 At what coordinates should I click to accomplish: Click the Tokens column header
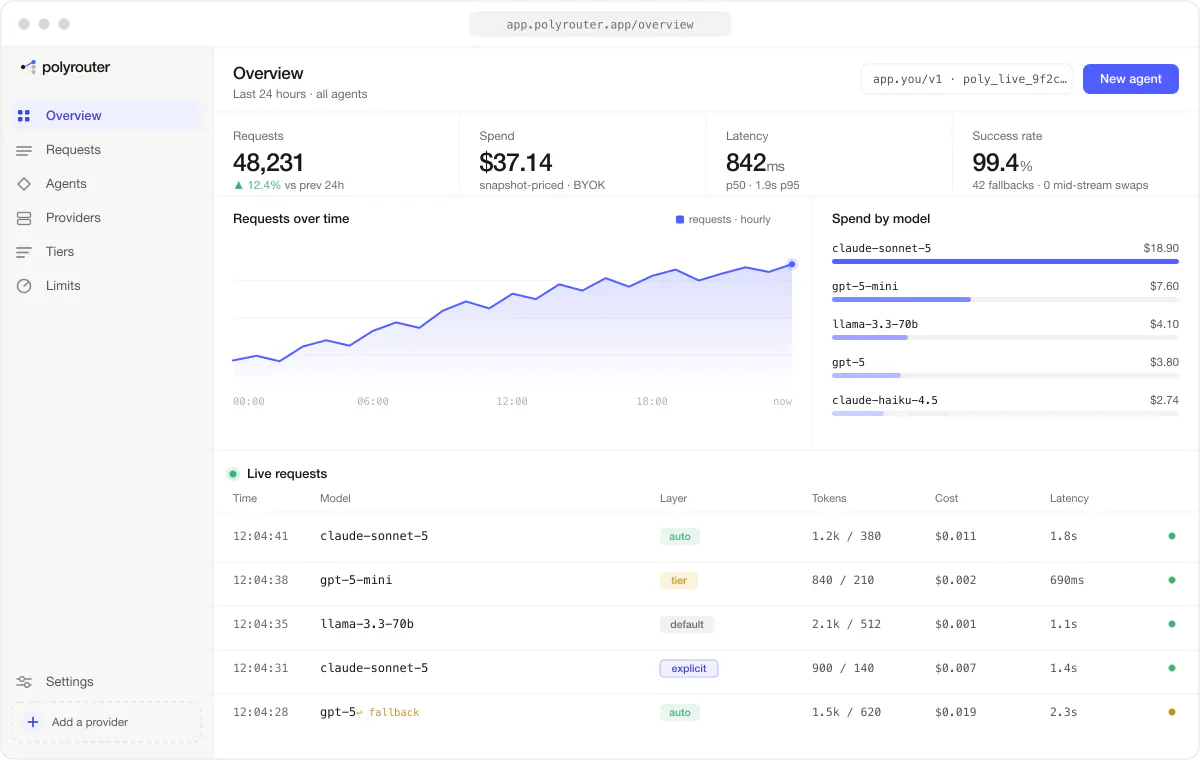click(x=829, y=498)
